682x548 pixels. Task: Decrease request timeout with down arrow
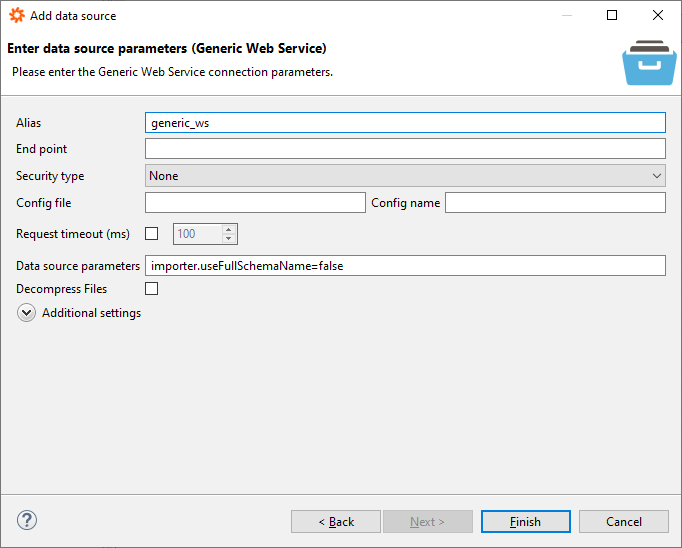pyautogui.click(x=229, y=239)
